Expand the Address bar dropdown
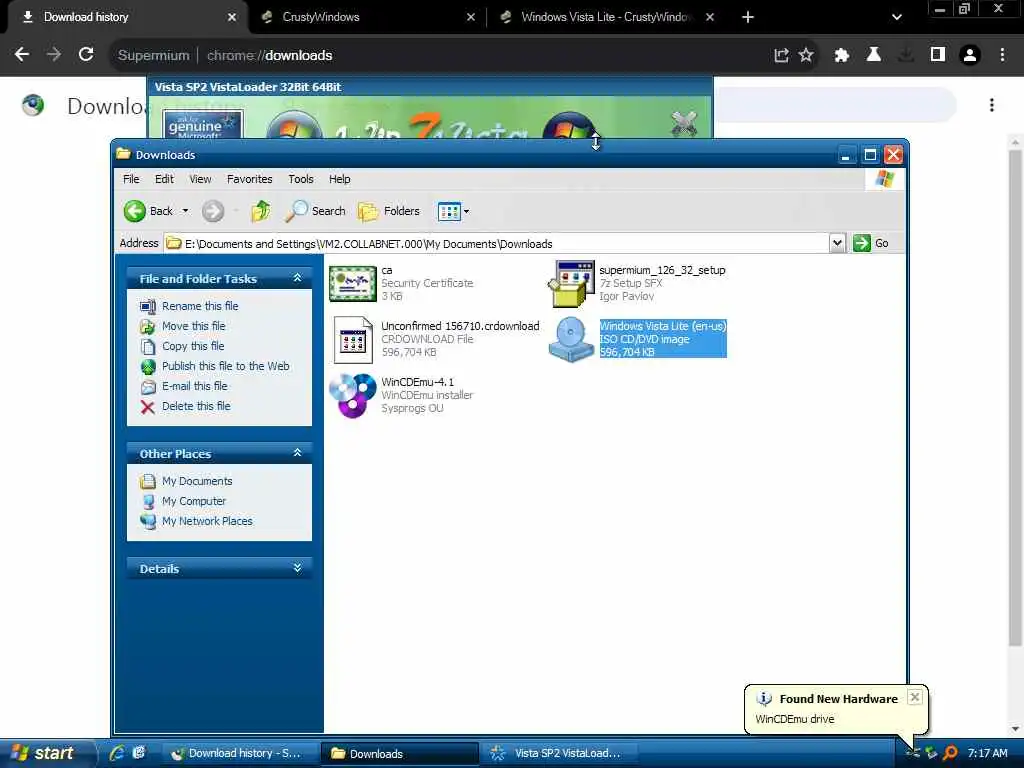 [837, 243]
